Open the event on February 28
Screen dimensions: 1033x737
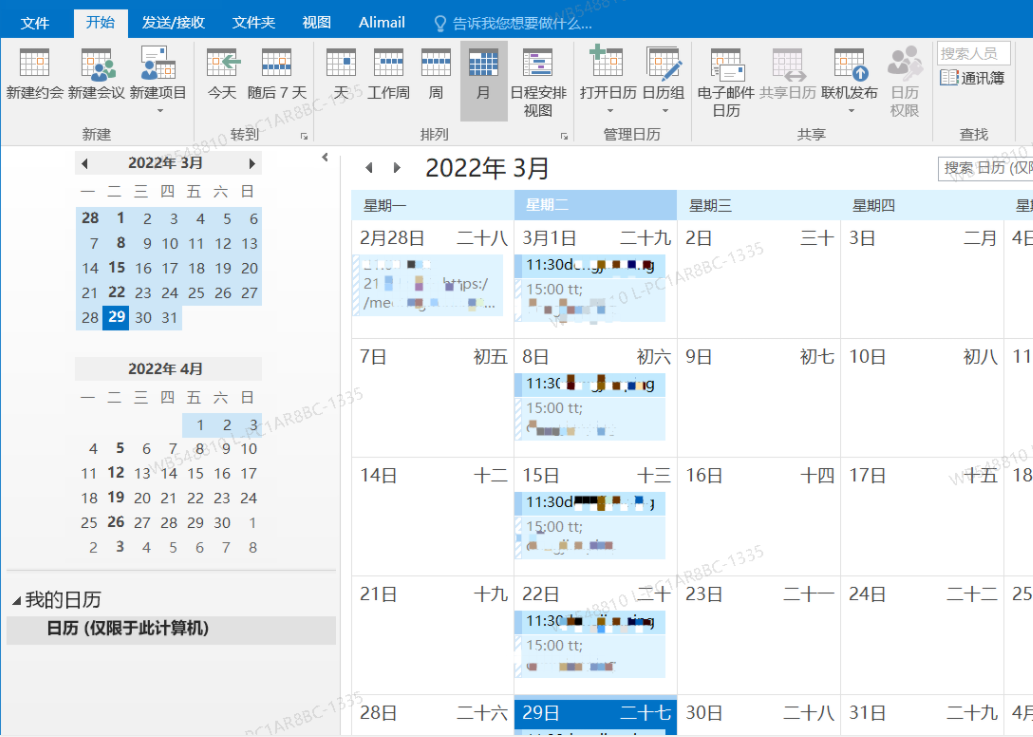click(x=428, y=285)
